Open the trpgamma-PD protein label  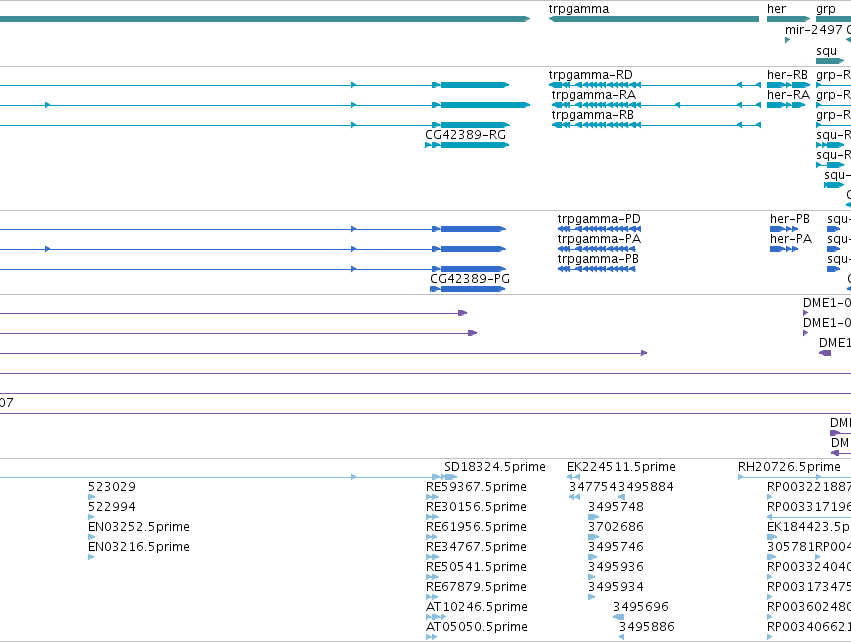pyautogui.click(x=599, y=219)
